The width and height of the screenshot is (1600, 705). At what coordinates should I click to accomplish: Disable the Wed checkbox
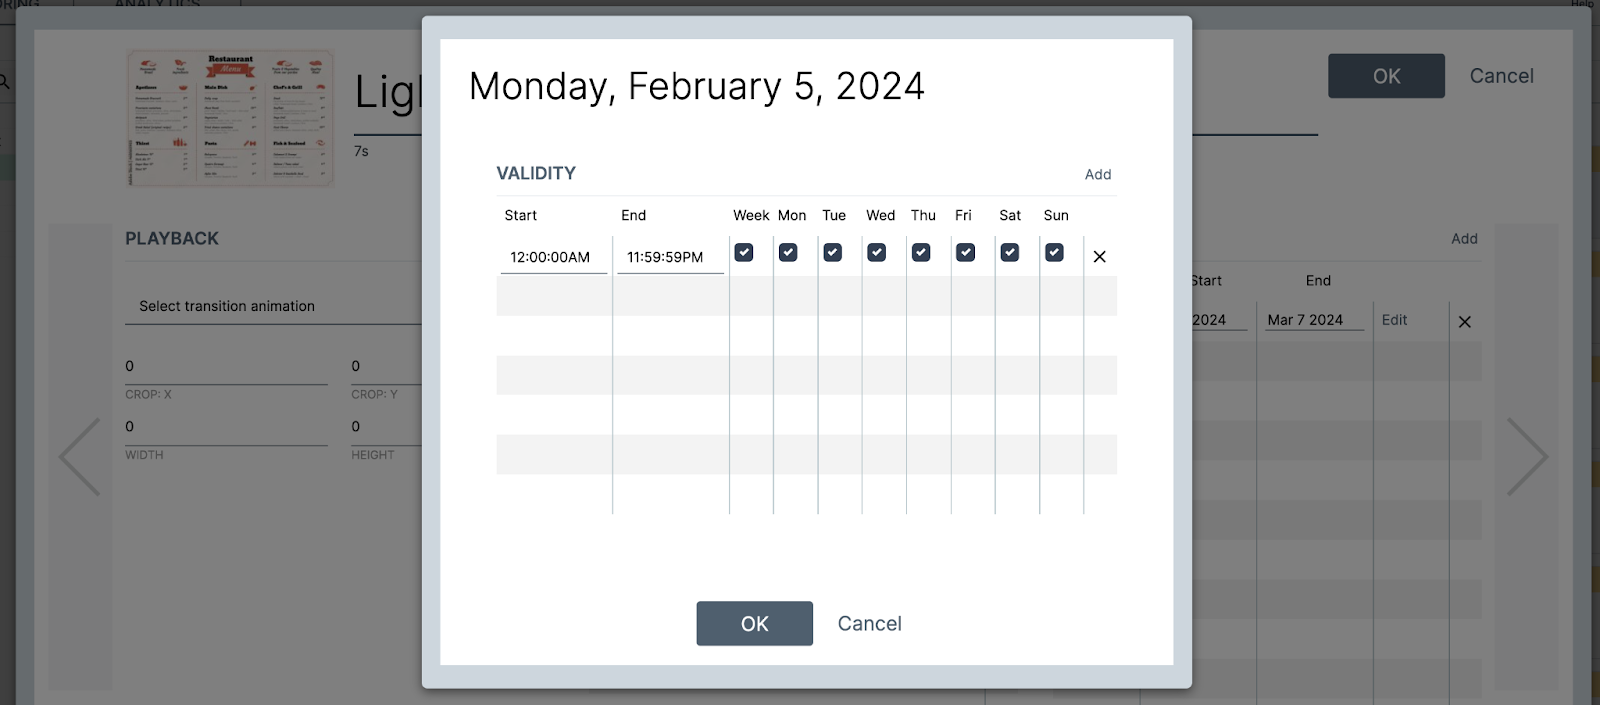(x=877, y=253)
